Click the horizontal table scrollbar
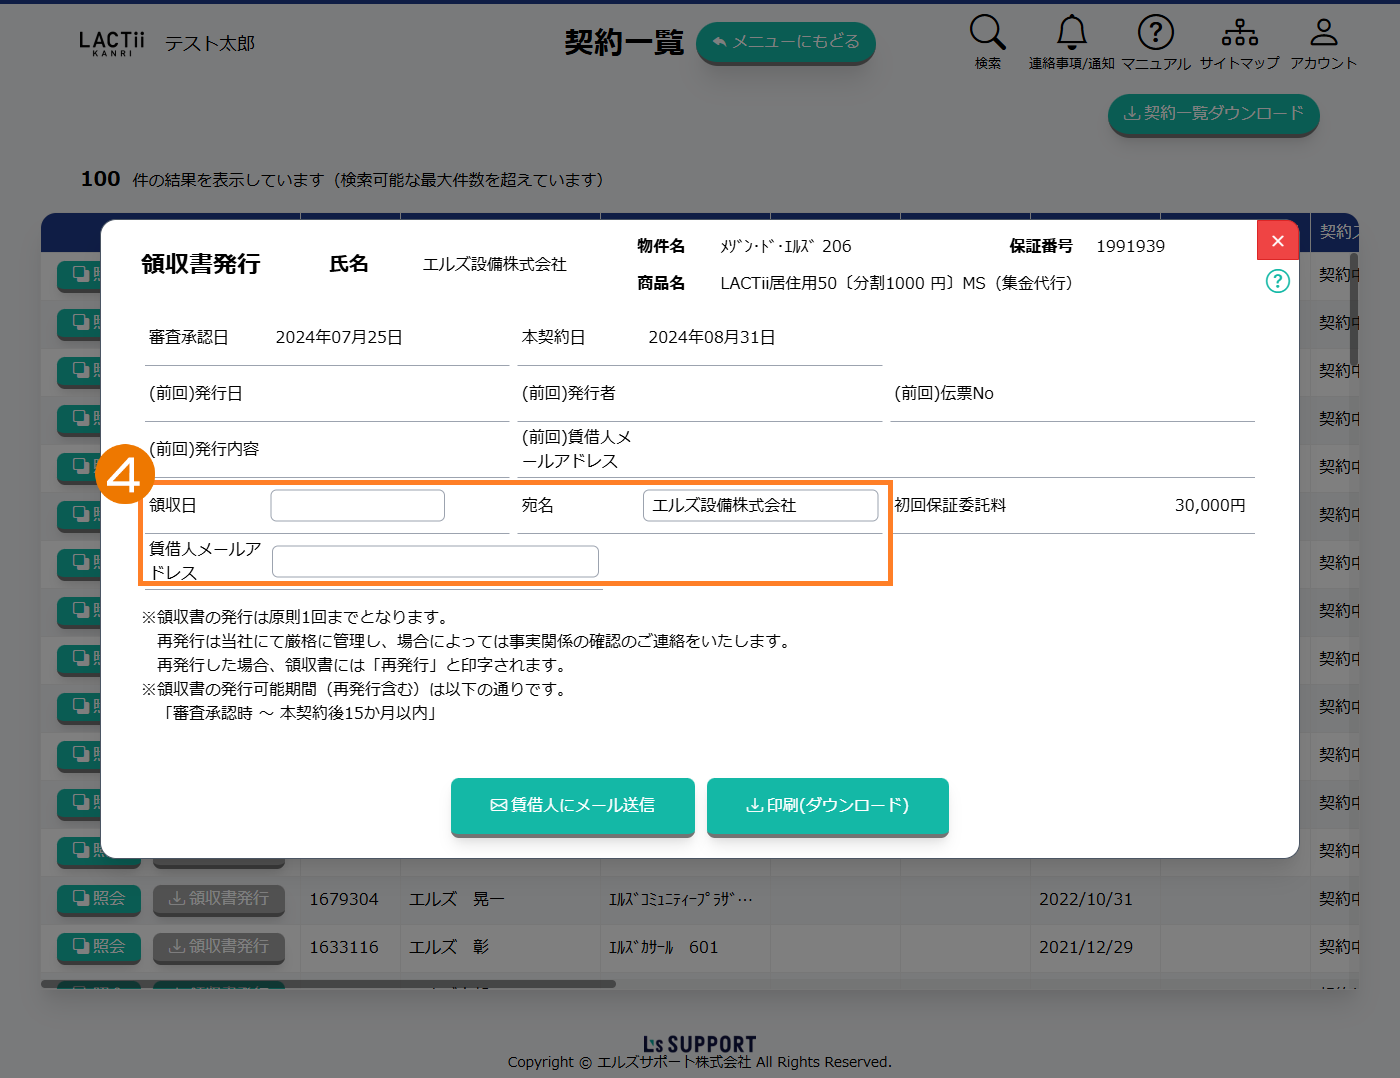 330,984
